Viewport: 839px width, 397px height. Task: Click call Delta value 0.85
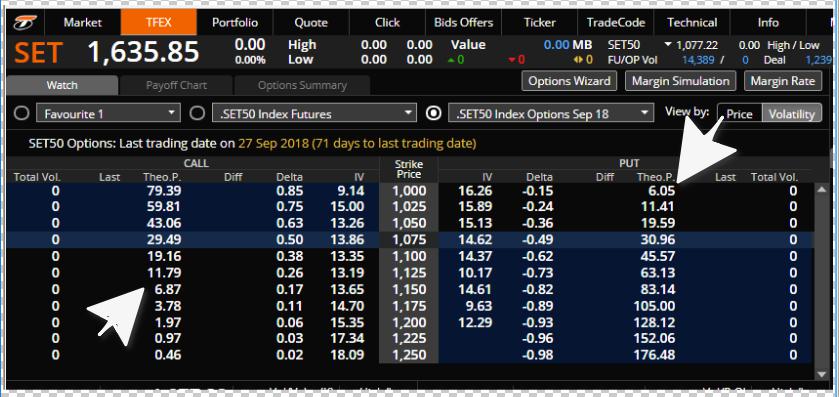[289, 190]
